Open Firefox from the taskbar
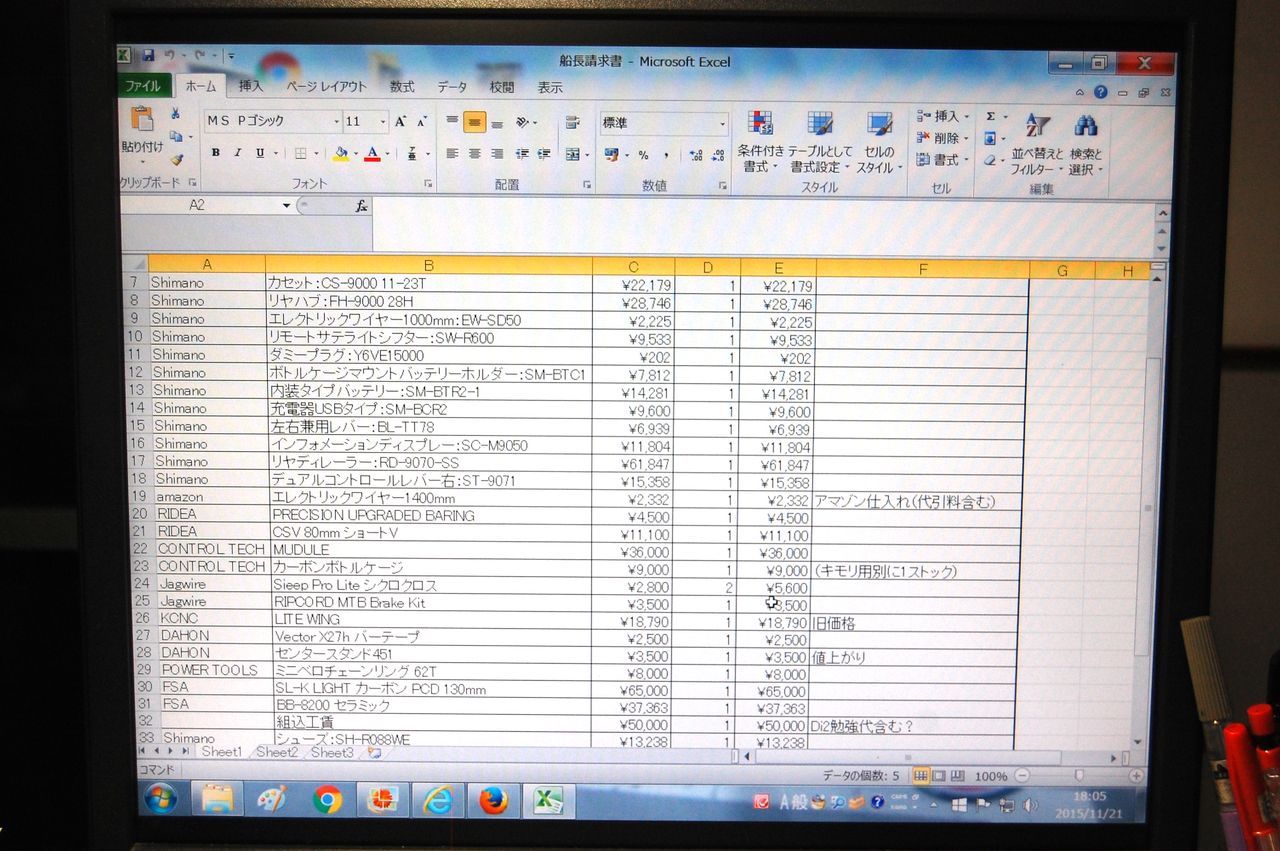 (x=493, y=800)
